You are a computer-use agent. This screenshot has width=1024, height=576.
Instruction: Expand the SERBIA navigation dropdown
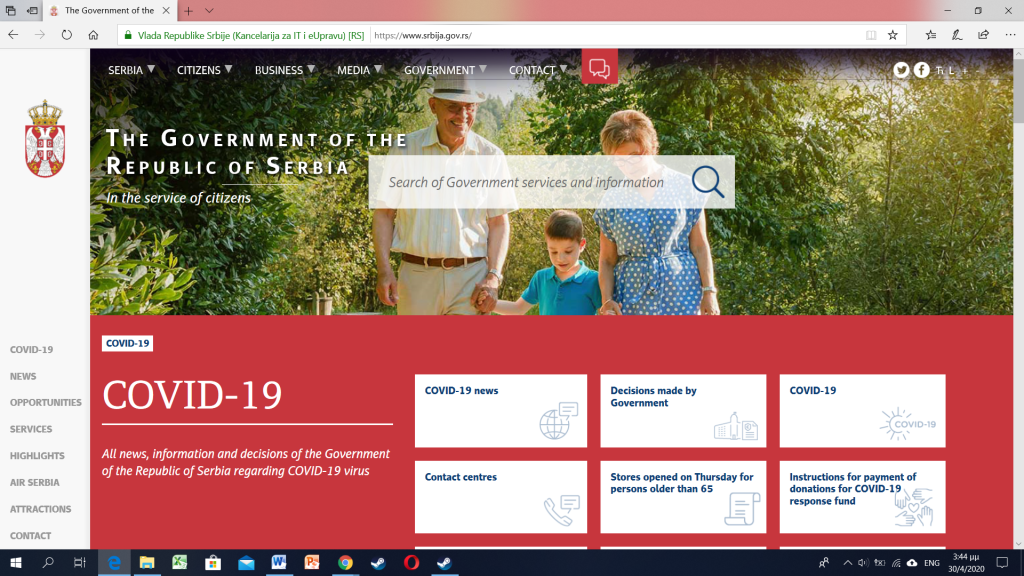coord(131,70)
